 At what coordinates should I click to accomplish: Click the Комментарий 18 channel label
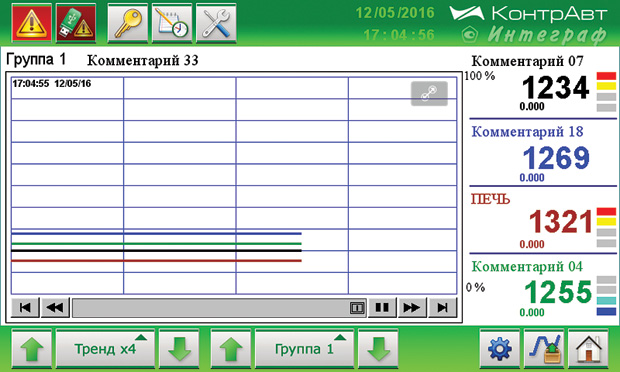point(527,132)
